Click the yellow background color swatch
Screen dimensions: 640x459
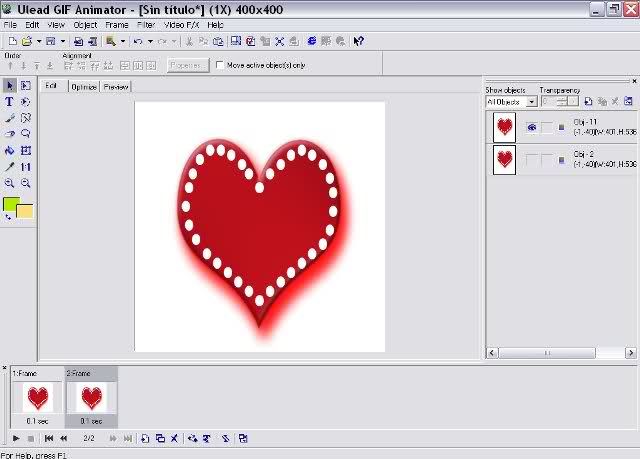27,212
